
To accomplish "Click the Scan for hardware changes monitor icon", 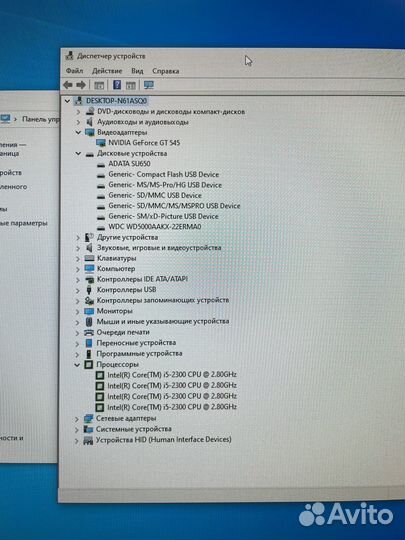I will tap(149, 85).
